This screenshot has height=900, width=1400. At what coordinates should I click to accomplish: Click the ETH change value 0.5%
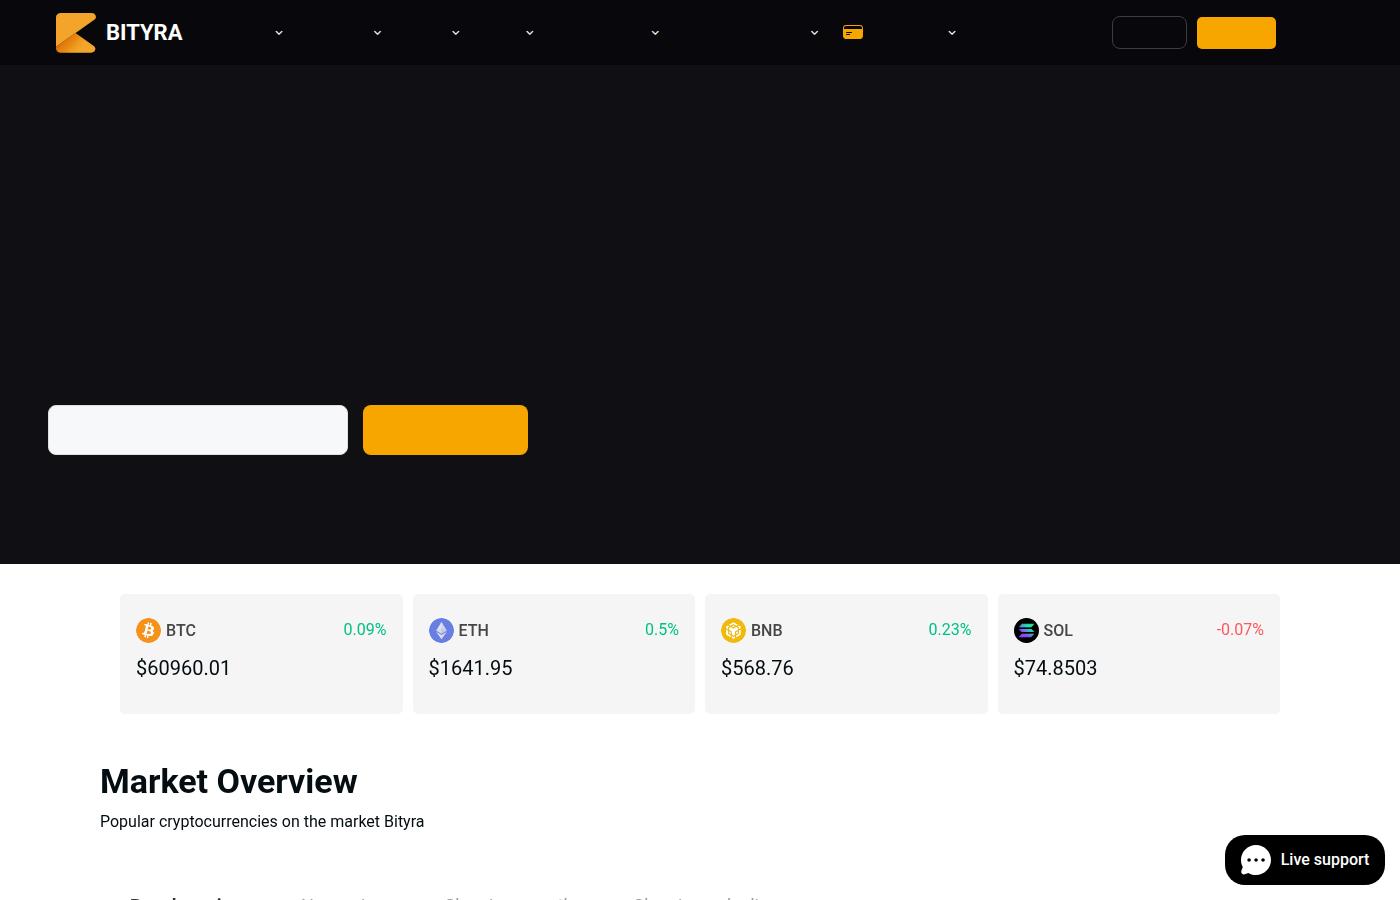point(662,629)
